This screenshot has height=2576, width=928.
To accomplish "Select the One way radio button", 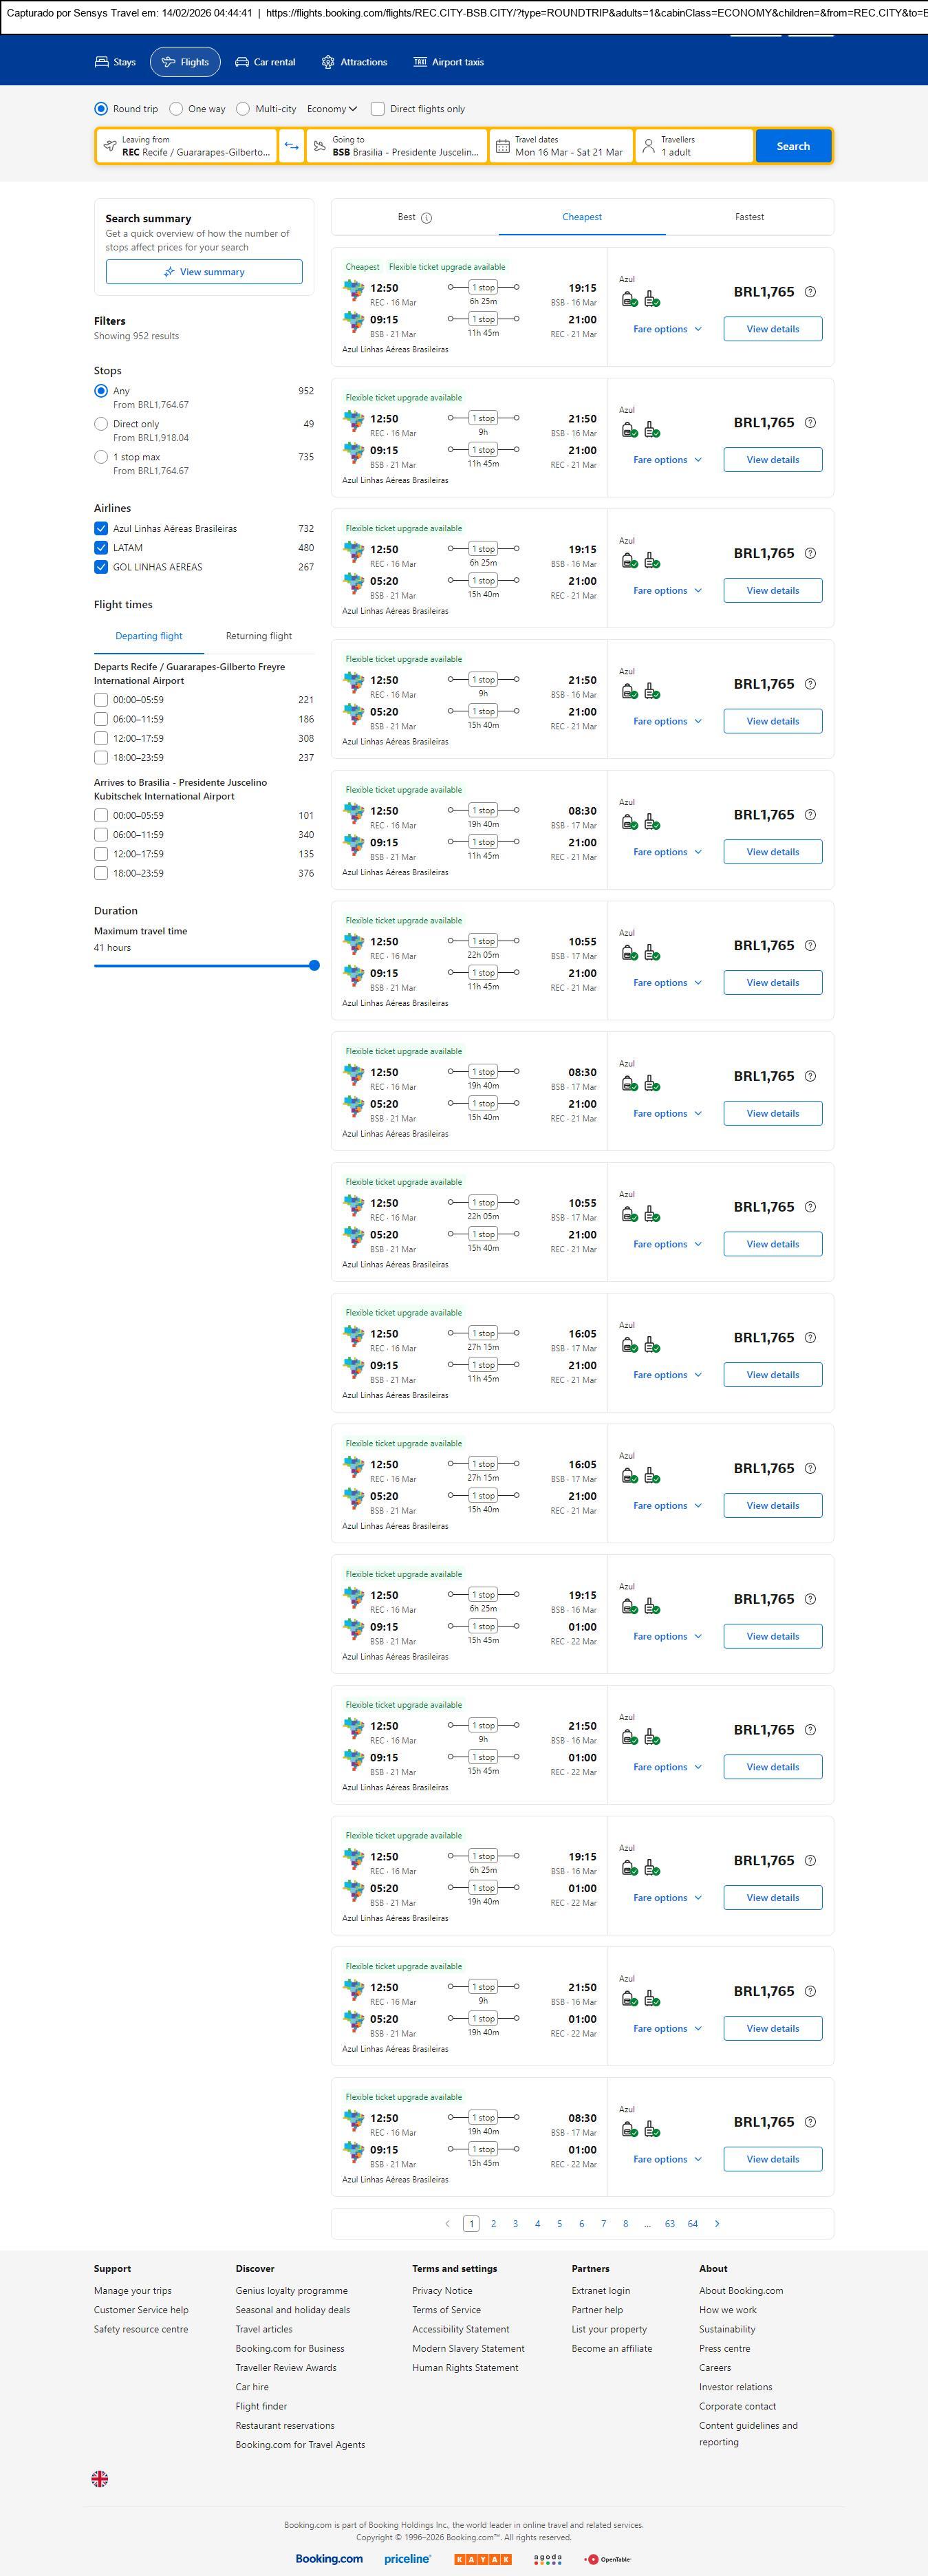I will pyautogui.click(x=176, y=109).
